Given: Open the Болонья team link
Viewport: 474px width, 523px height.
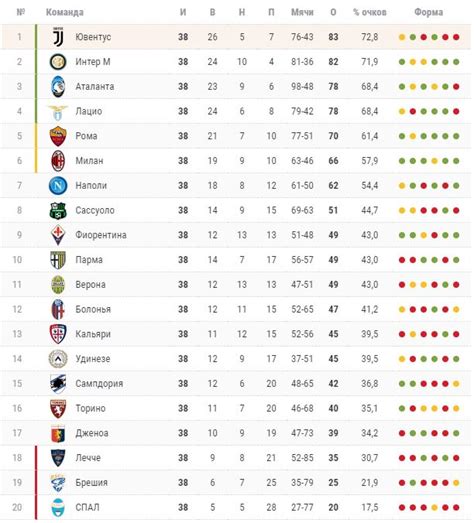Looking at the screenshot, I should pos(93,309).
